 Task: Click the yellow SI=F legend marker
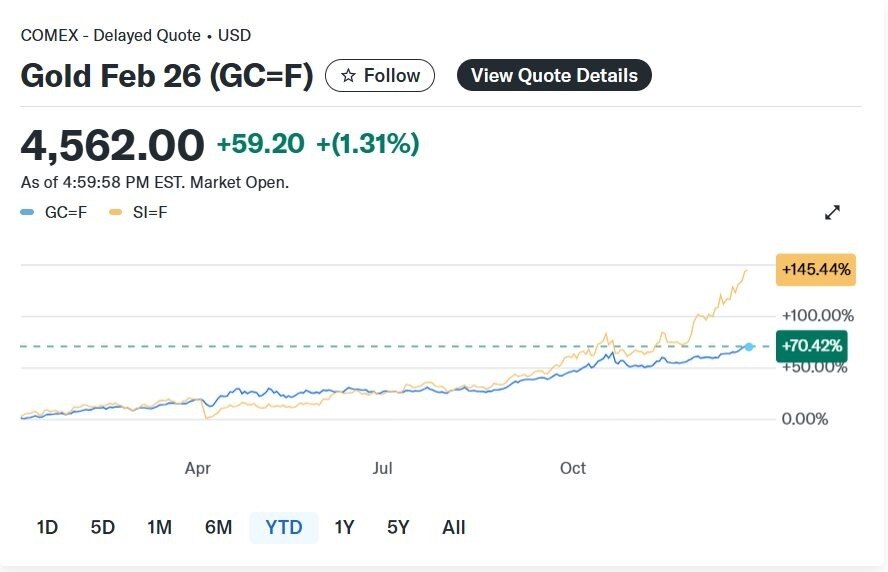(116, 212)
